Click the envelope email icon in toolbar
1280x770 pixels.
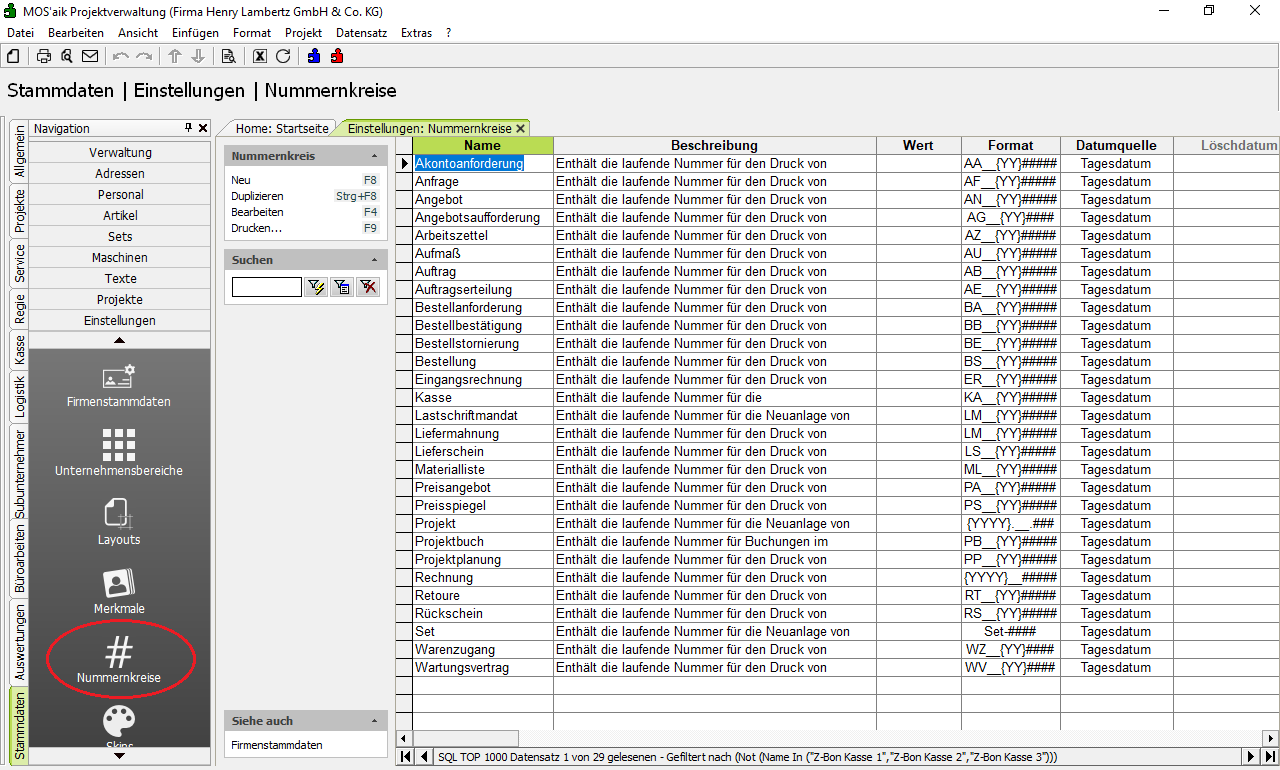click(x=90, y=56)
